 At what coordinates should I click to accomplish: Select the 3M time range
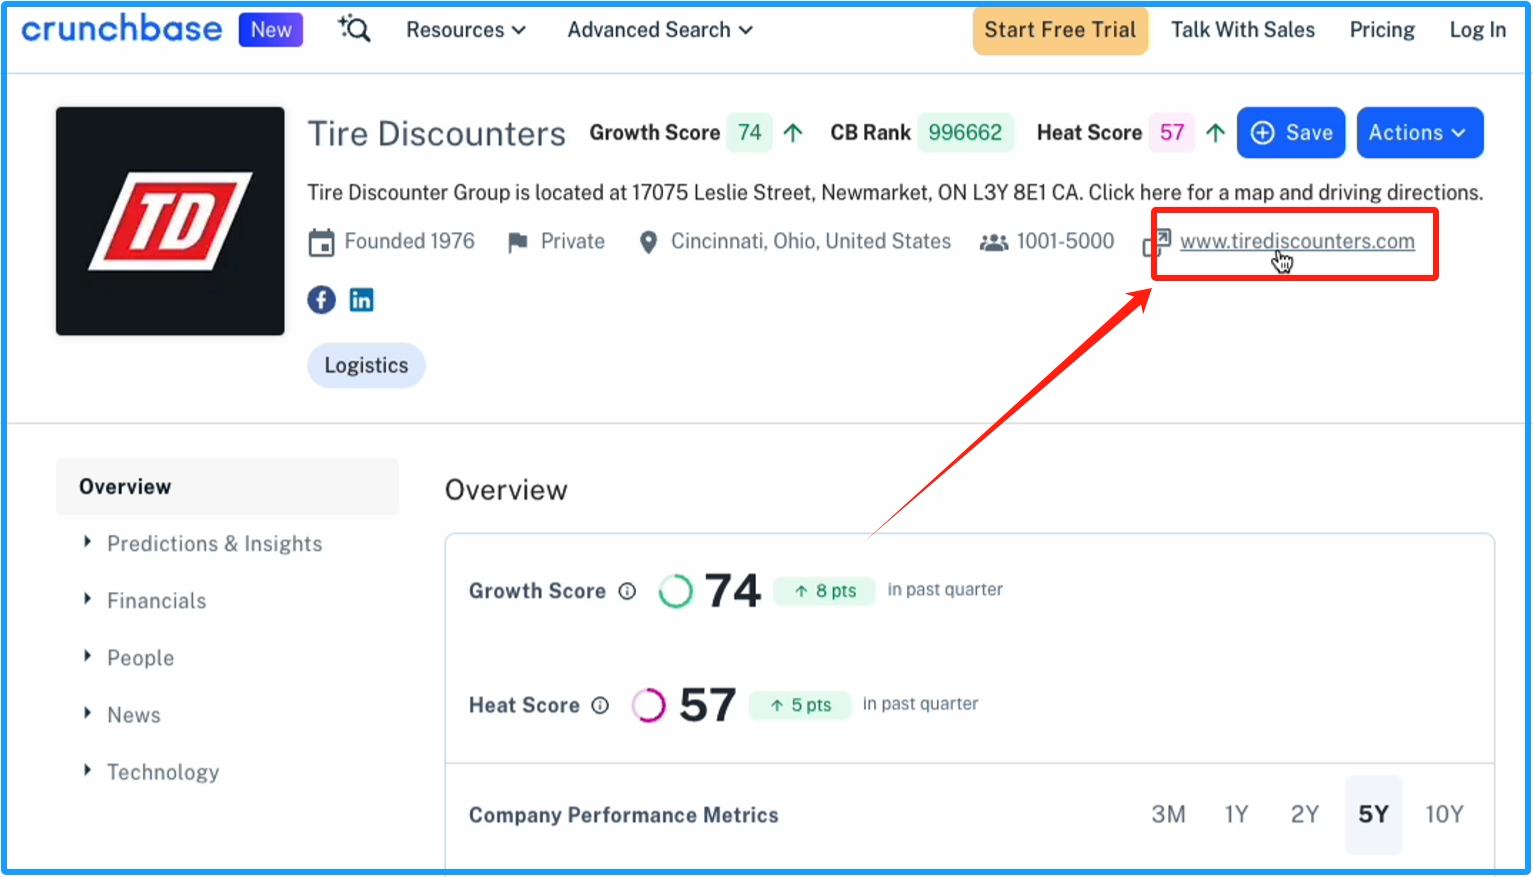click(1168, 814)
